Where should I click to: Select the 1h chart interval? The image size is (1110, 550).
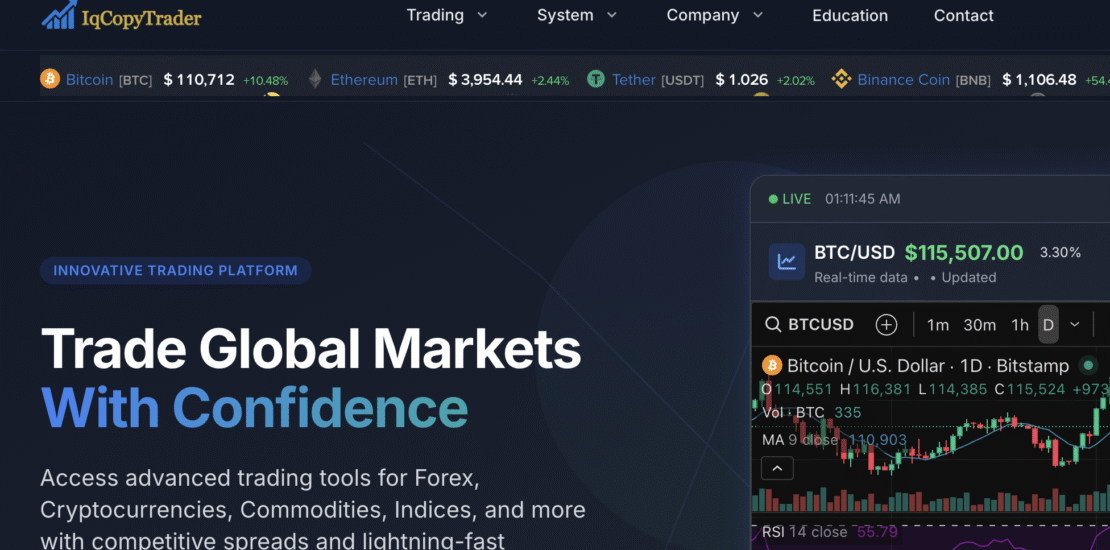1020,325
